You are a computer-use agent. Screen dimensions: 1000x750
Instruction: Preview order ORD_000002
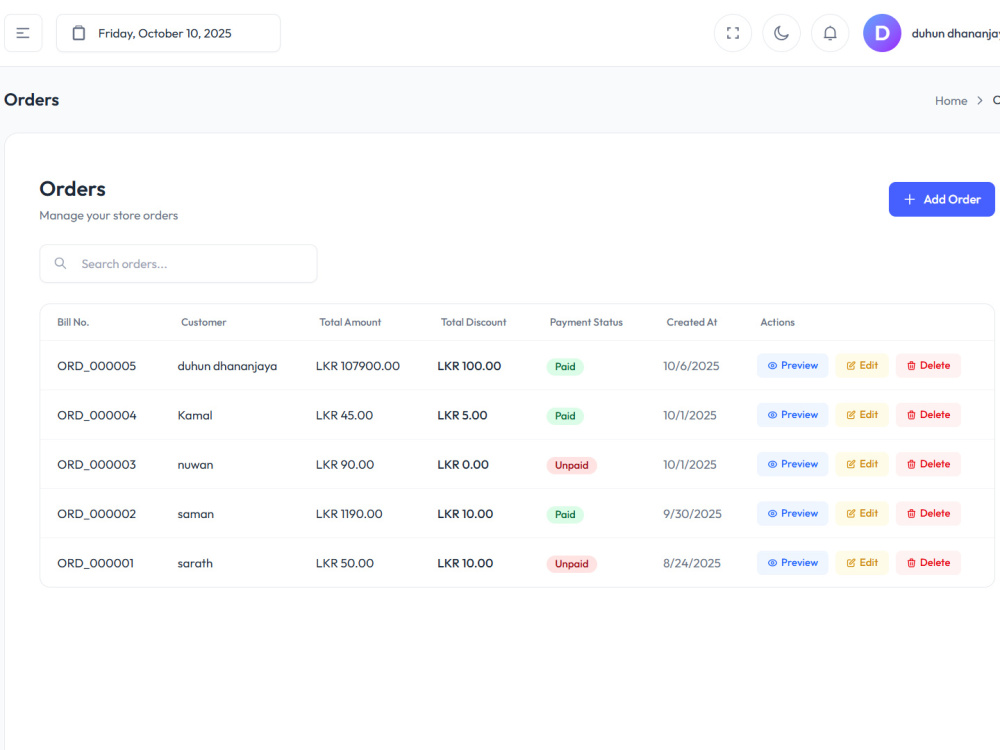coord(792,513)
